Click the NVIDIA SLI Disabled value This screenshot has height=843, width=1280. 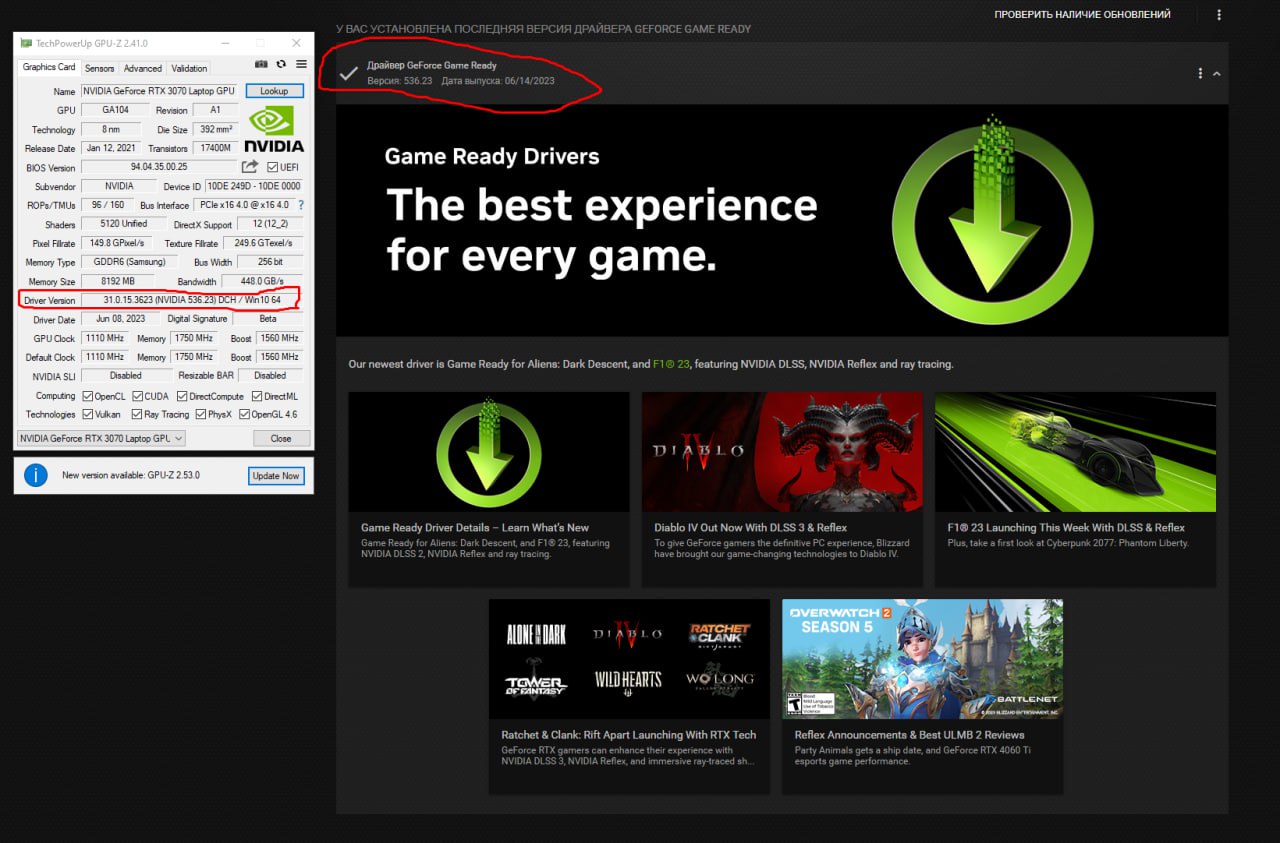pos(126,376)
